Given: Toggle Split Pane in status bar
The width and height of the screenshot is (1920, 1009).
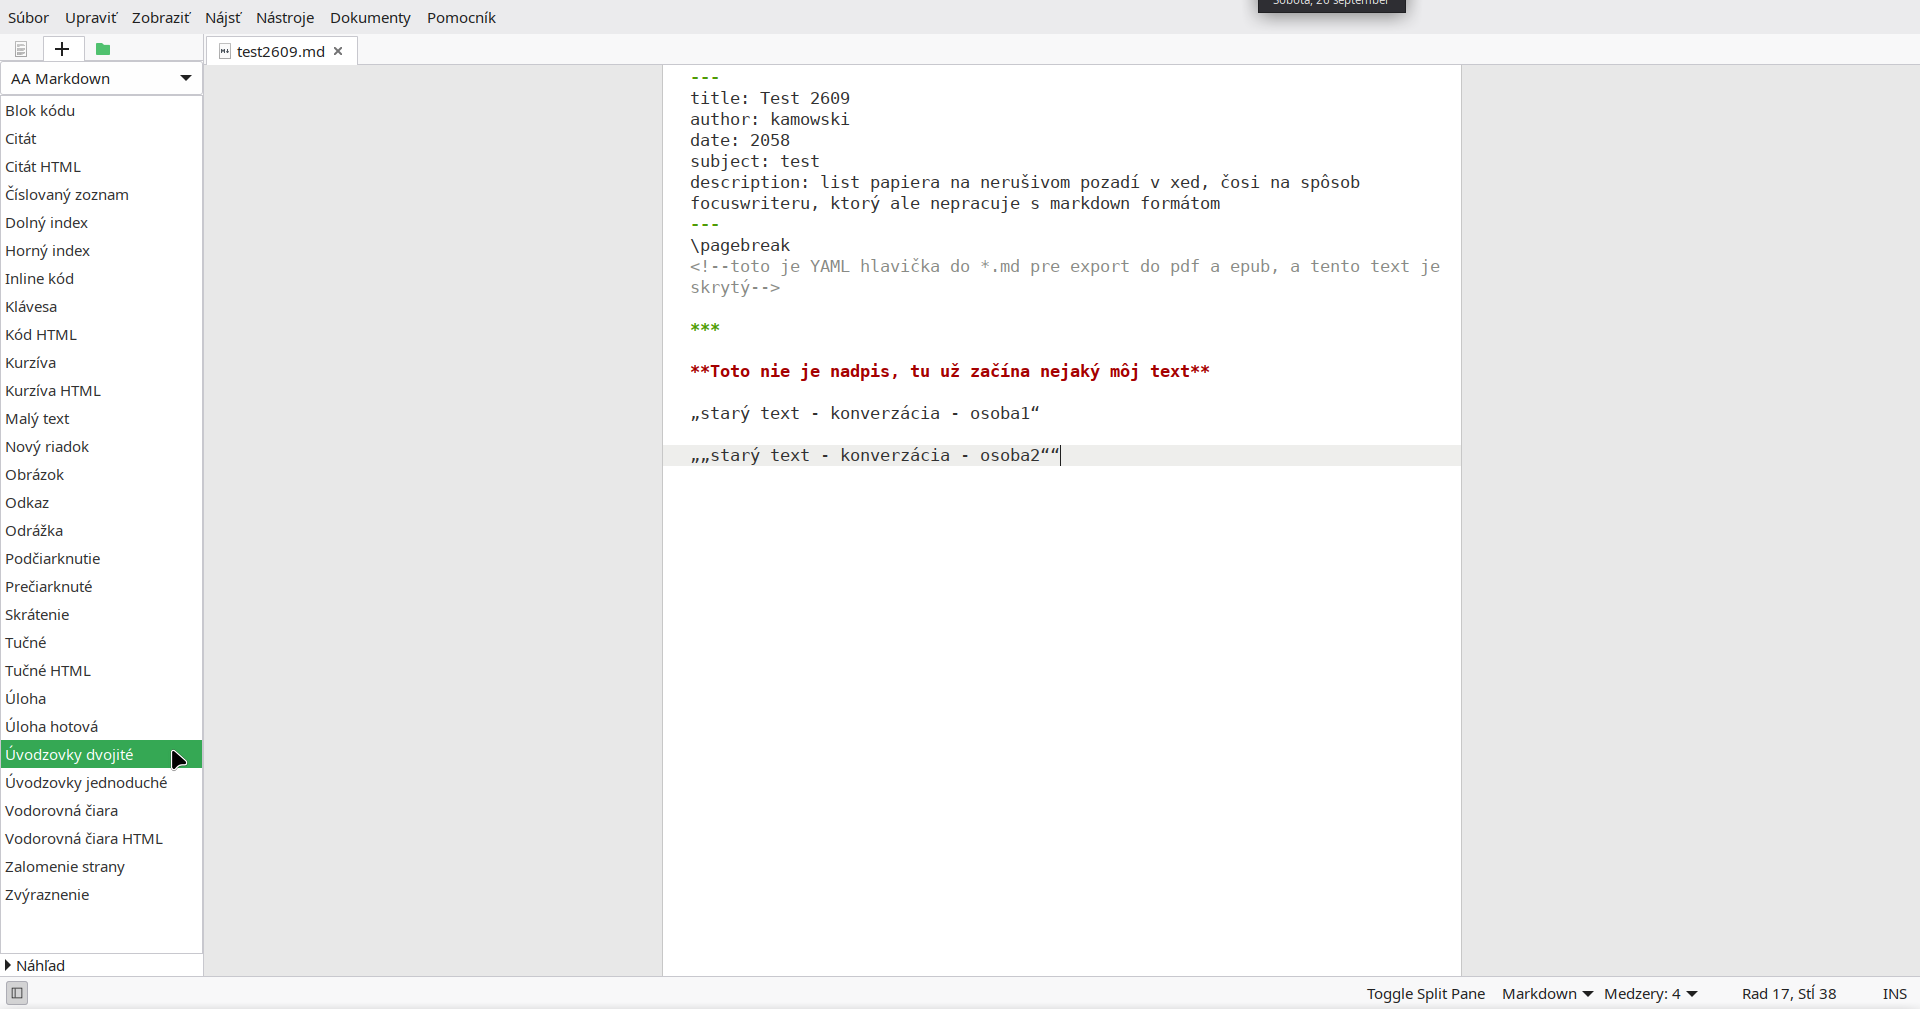Looking at the screenshot, I should coord(1426,993).
